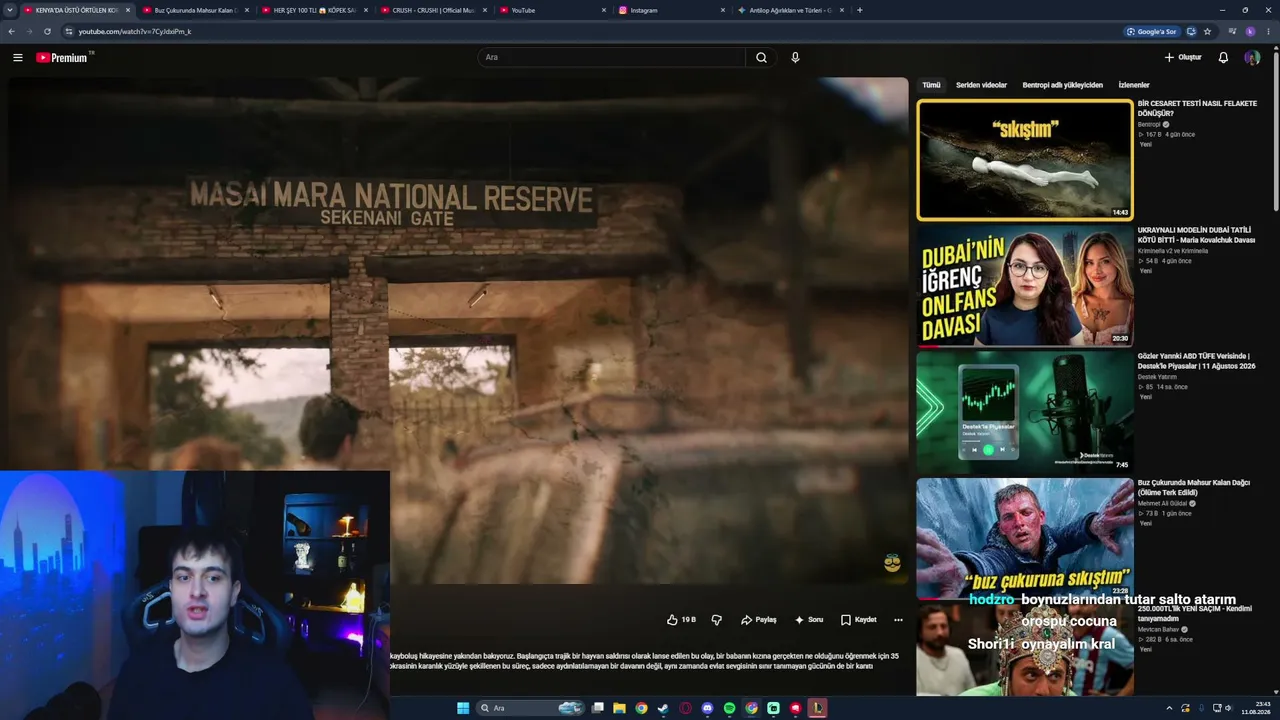Image resolution: width=1280 pixels, height=720 pixels.
Task: Open 'Buz Çukurunda Mahsur Kalan Dağcı' title
Action: coord(1194,488)
